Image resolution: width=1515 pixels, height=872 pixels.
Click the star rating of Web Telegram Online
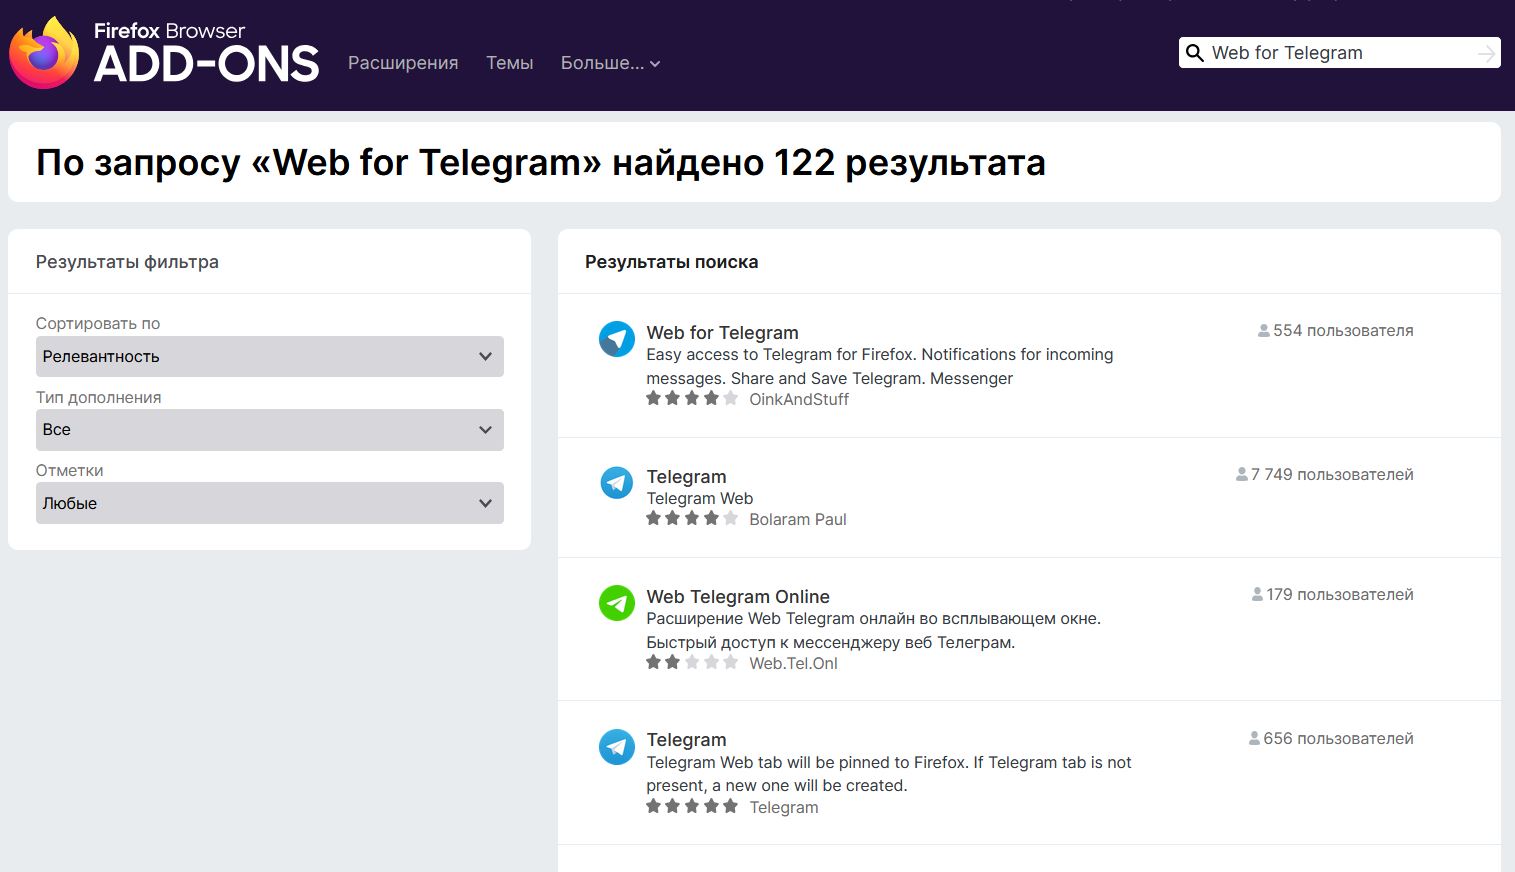point(692,662)
